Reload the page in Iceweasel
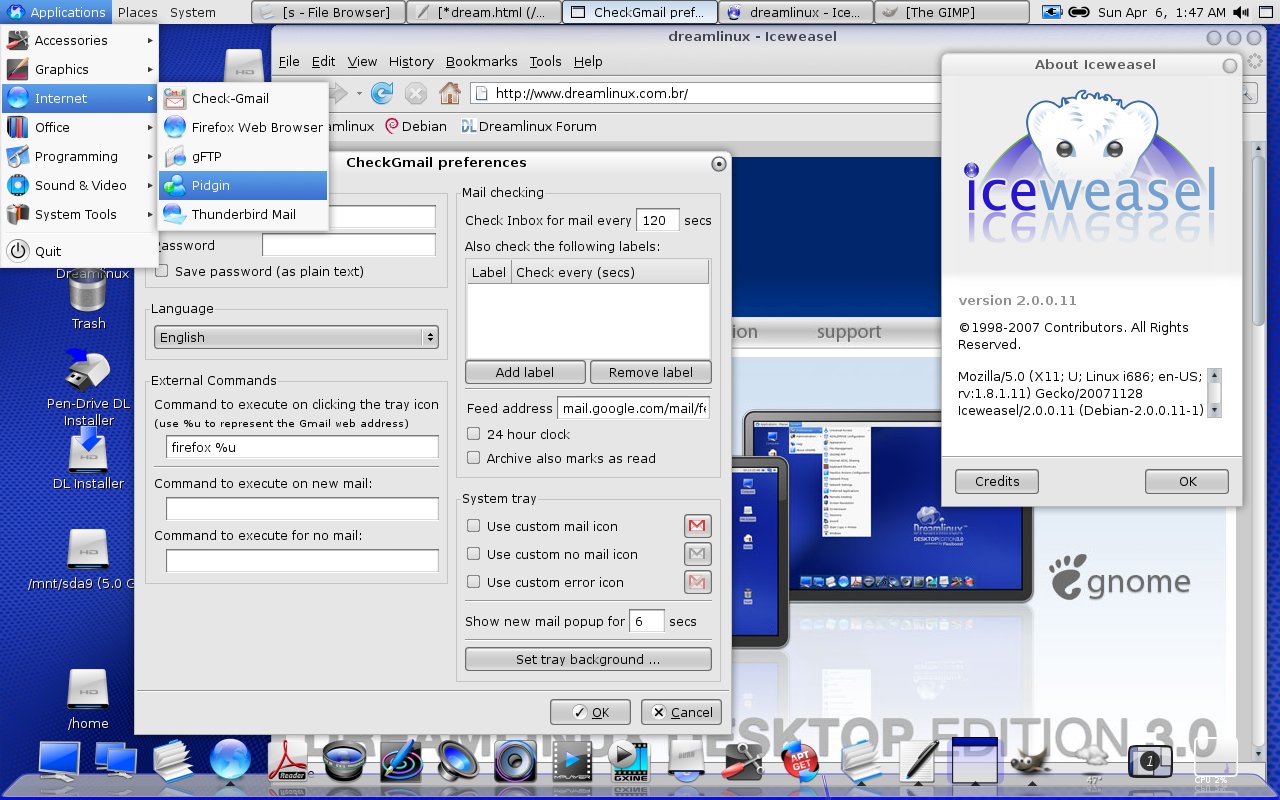Image resolution: width=1280 pixels, height=800 pixels. point(382,94)
